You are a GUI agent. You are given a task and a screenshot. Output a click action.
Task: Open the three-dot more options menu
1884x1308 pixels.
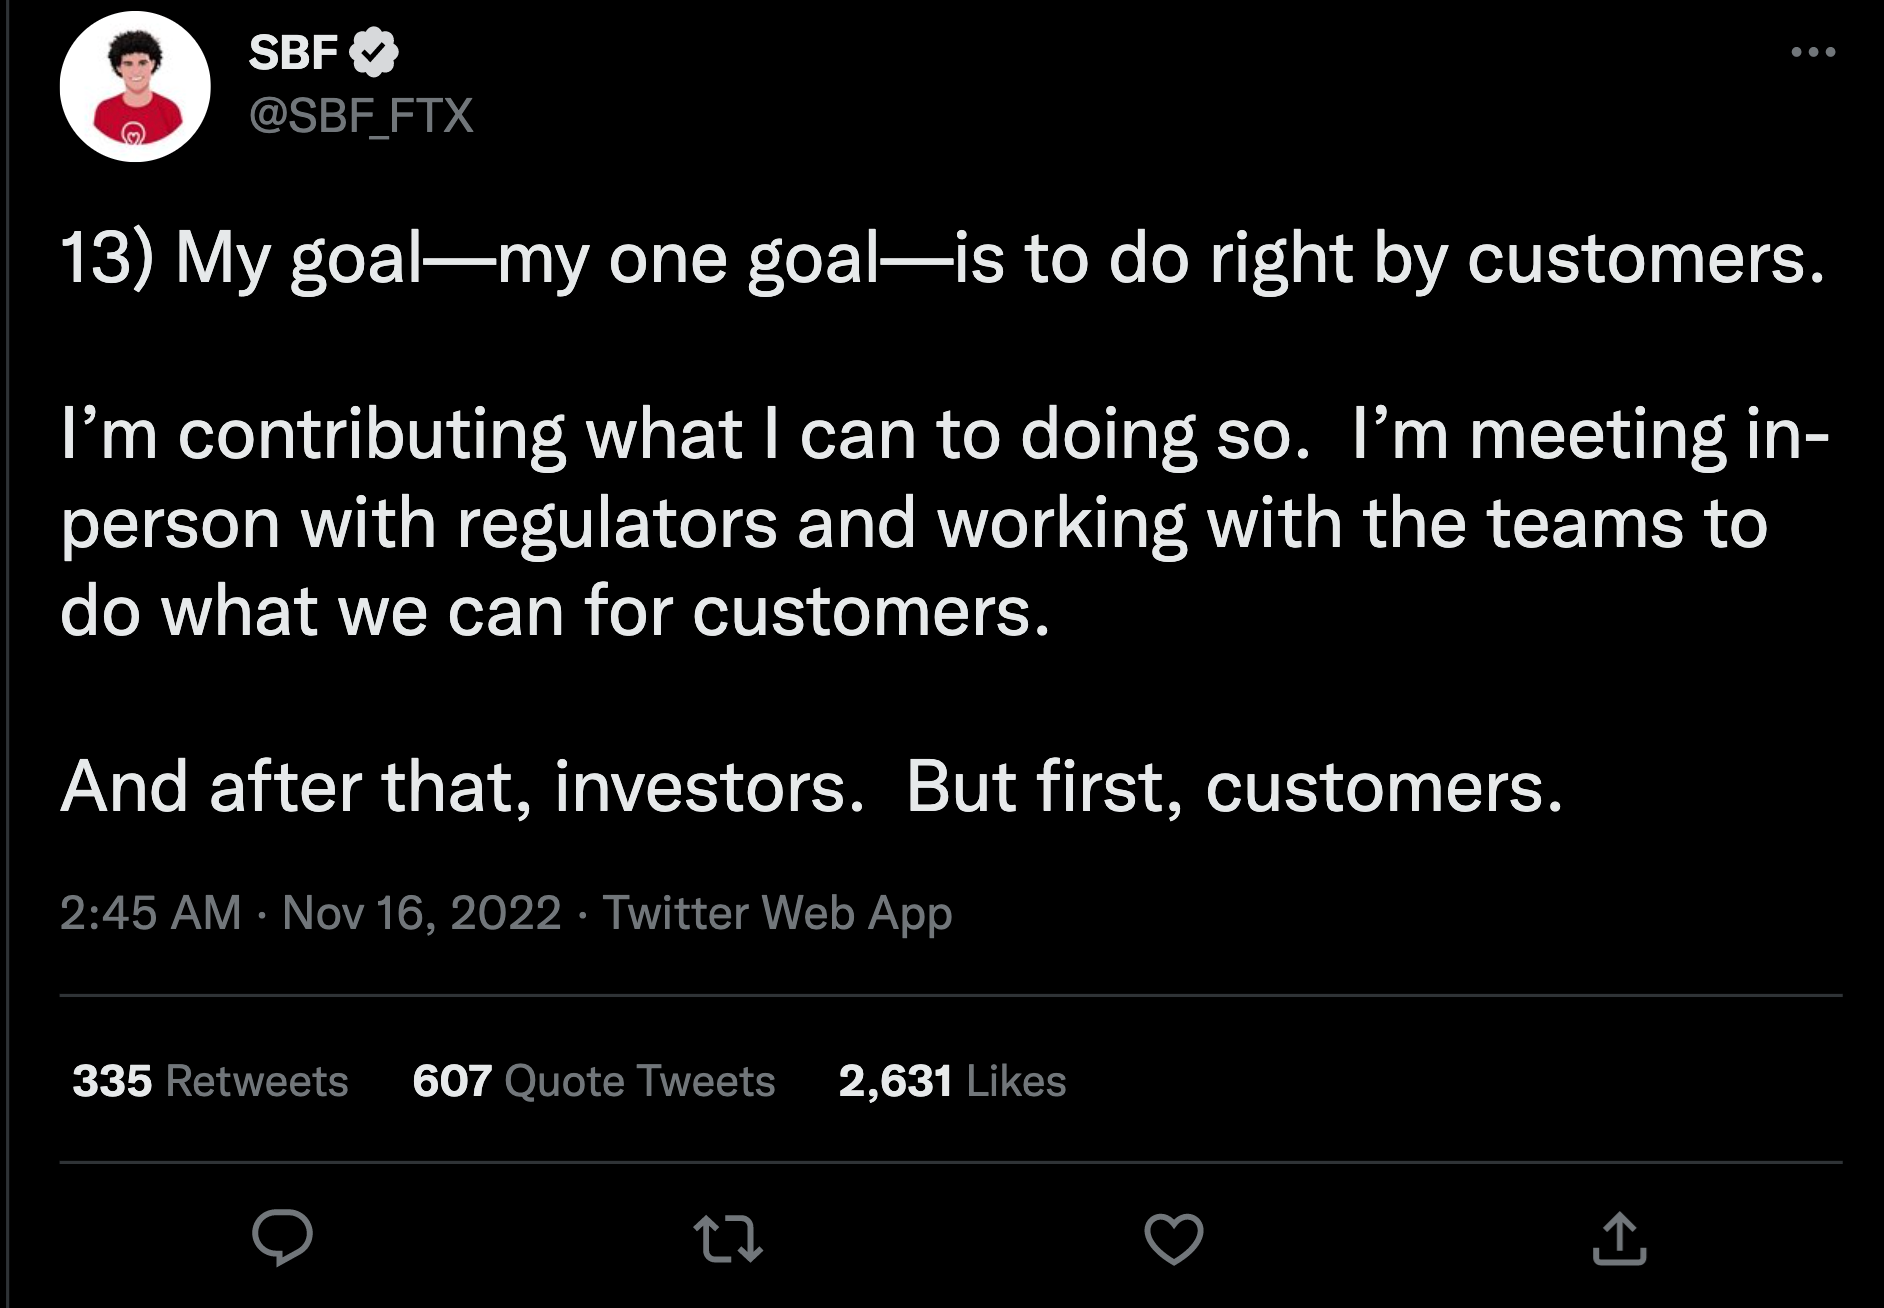pos(1812,52)
